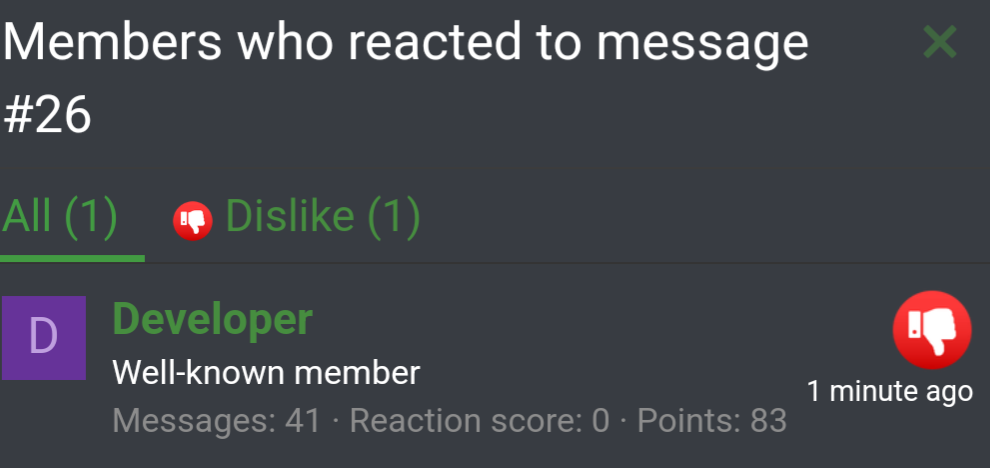Click the "Well-known member" user title

266,373
